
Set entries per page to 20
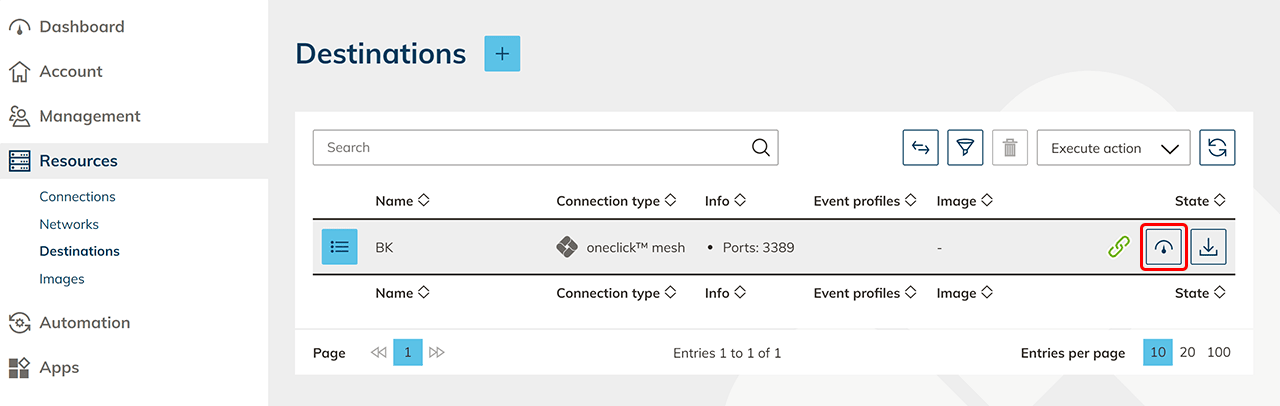[1187, 352]
